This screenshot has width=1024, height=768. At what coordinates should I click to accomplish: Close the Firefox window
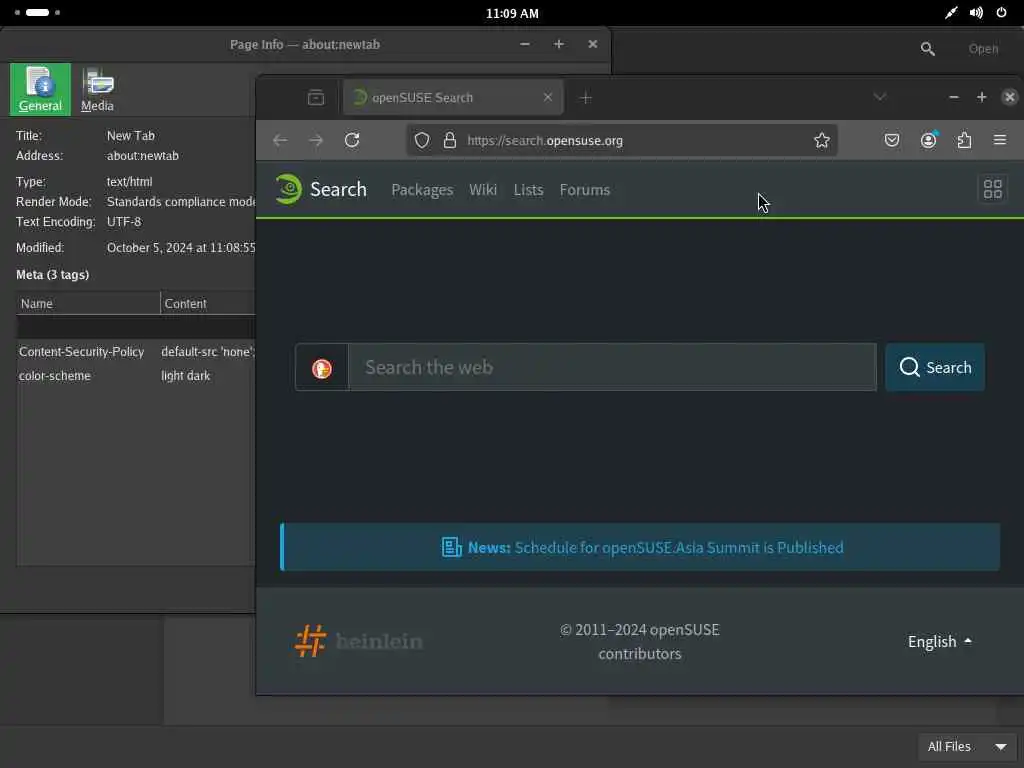point(1010,97)
